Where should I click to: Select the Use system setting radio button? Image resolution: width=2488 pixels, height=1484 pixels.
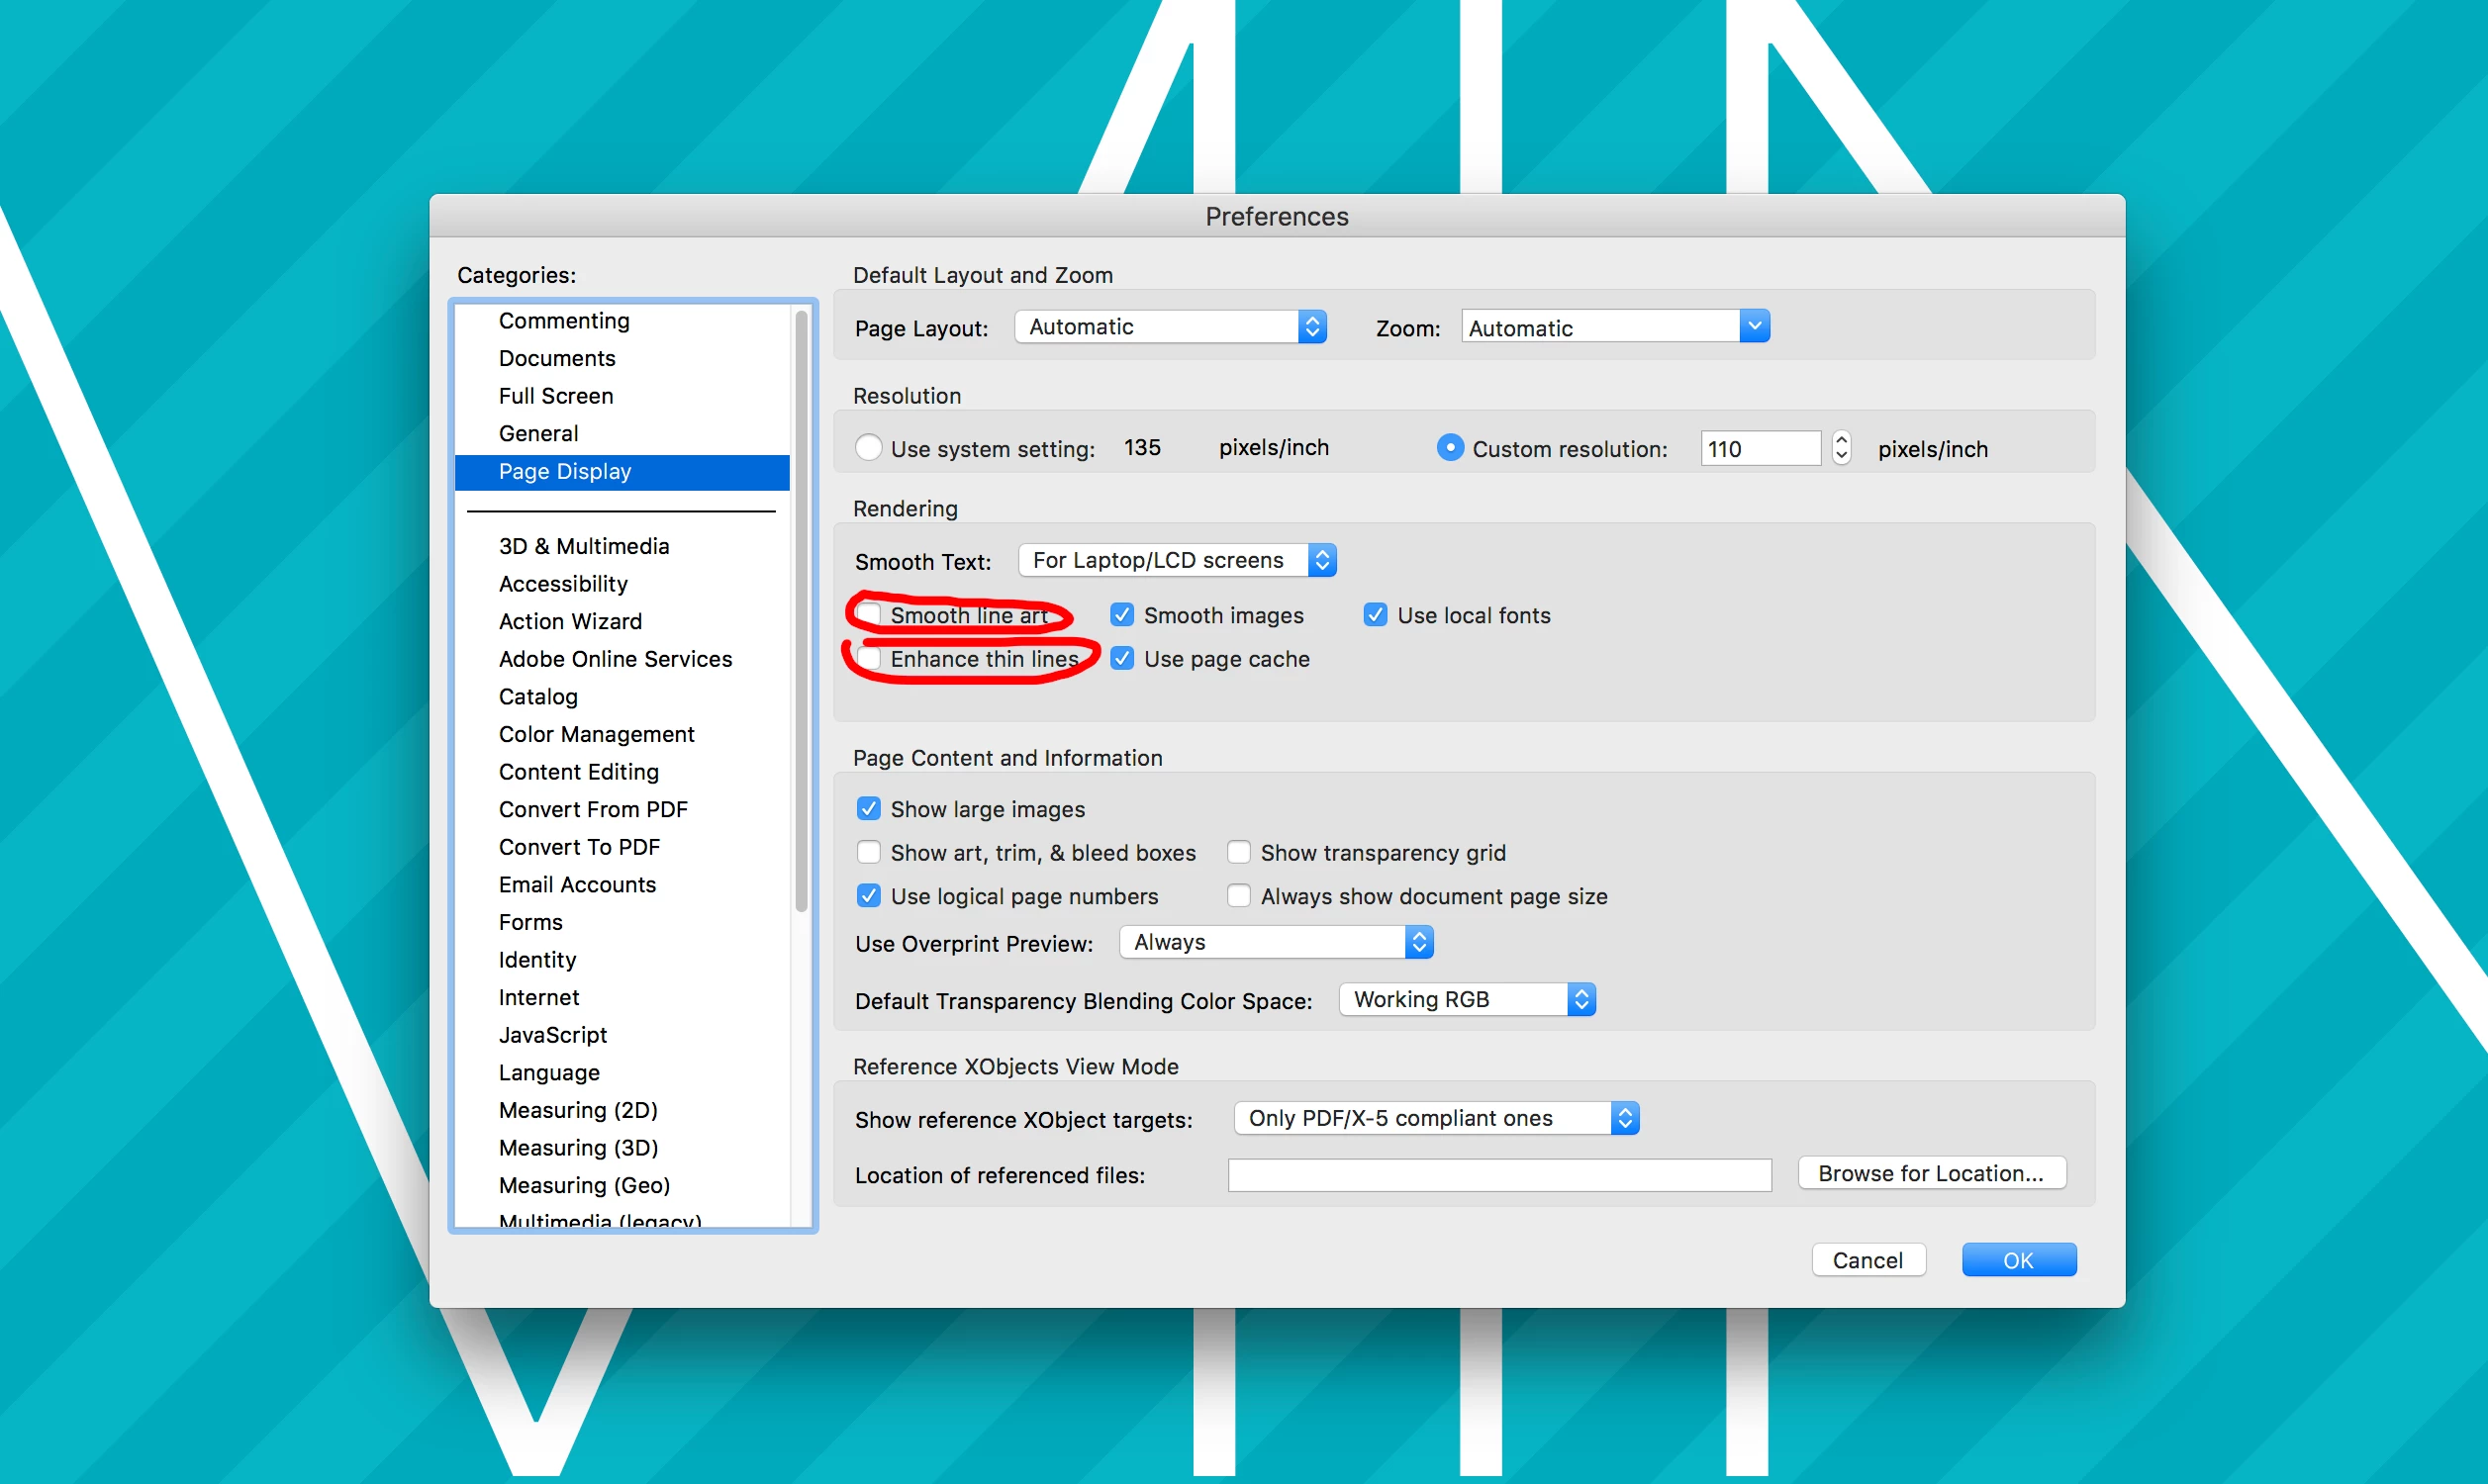pyautogui.click(x=869, y=447)
